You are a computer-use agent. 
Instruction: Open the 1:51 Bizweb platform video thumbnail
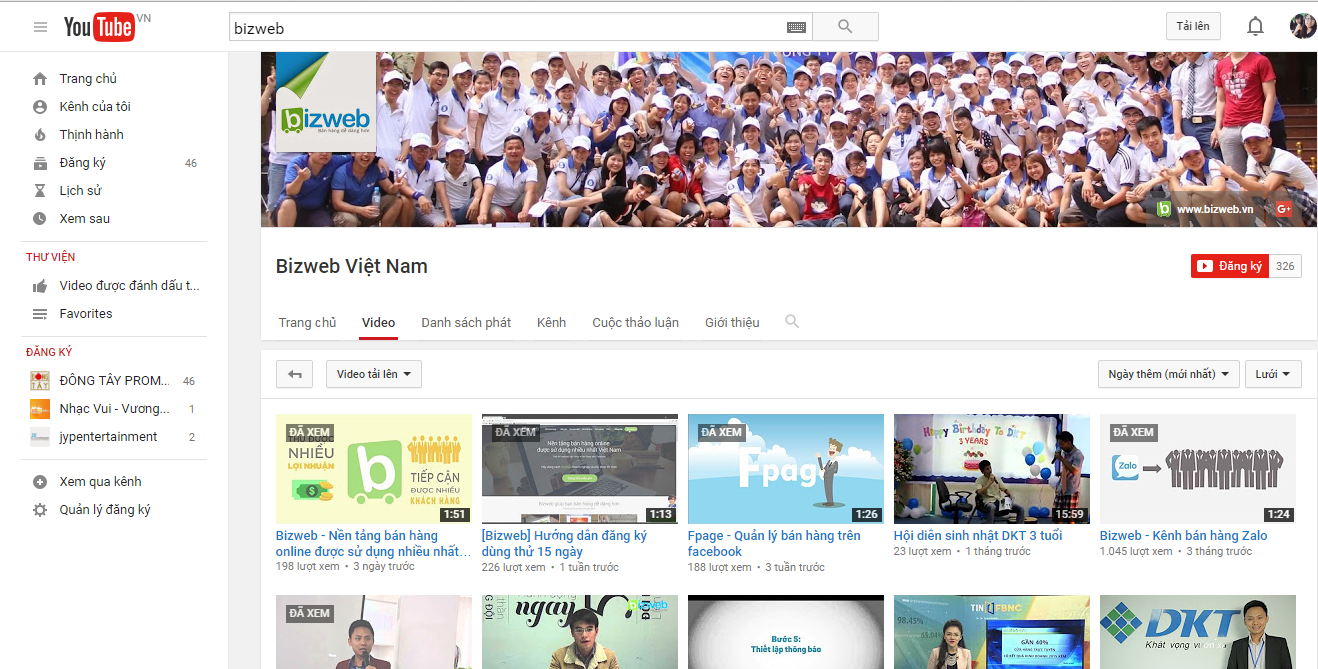374,469
